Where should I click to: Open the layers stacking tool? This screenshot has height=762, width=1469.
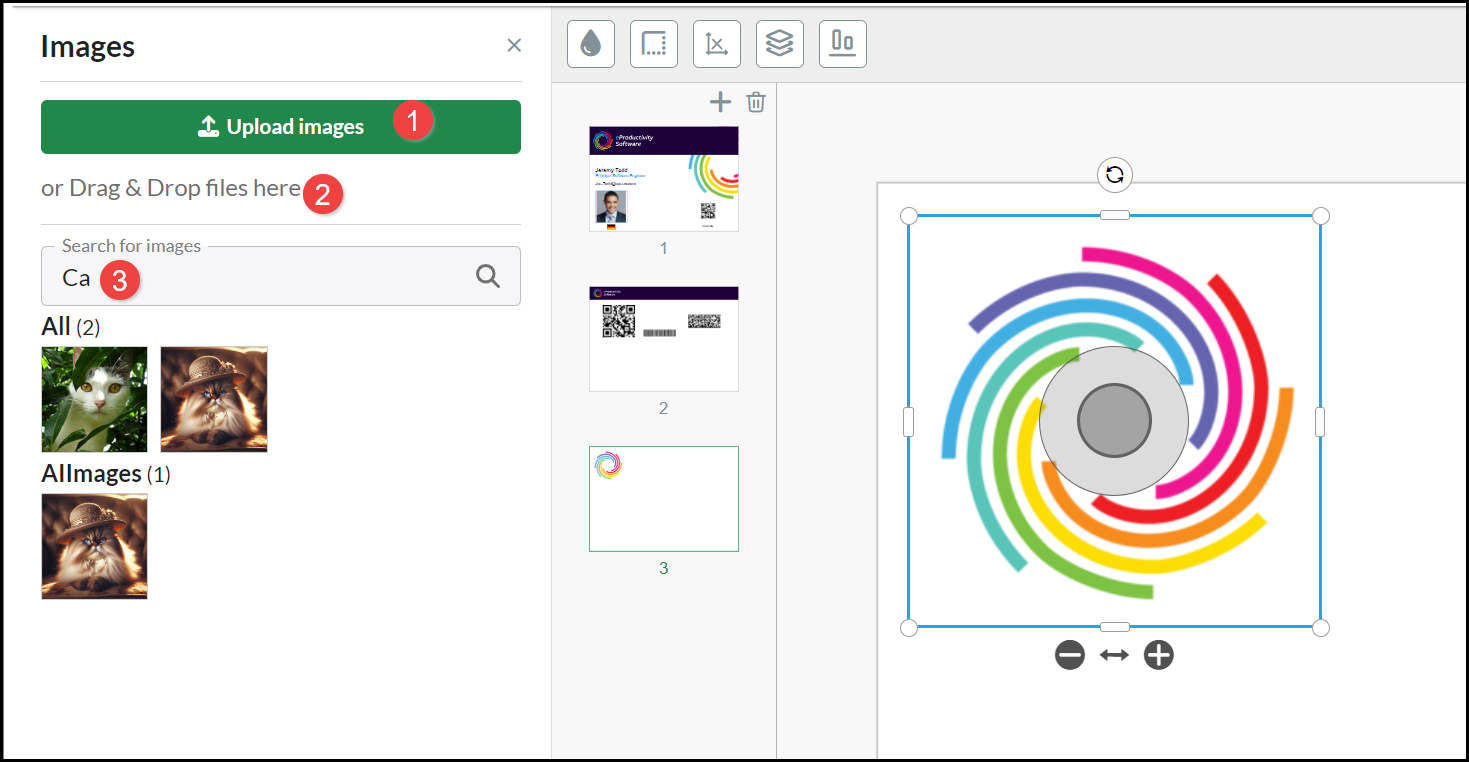click(780, 44)
